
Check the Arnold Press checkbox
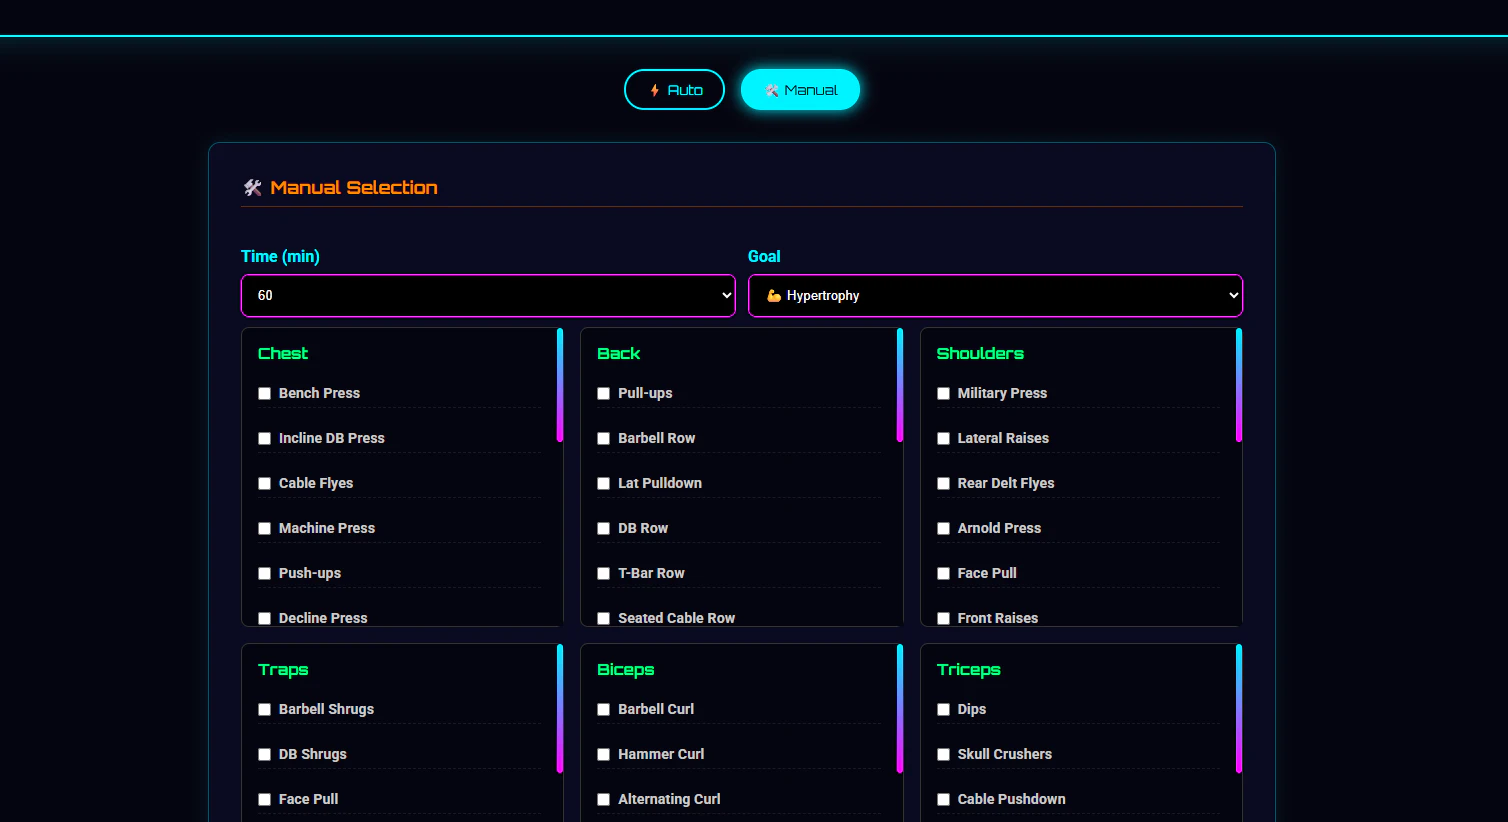point(944,529)
